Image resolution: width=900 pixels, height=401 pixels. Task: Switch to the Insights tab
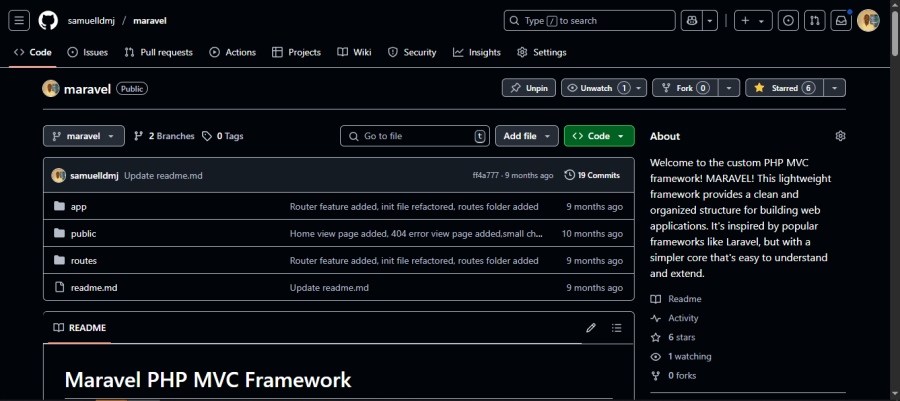476,52
